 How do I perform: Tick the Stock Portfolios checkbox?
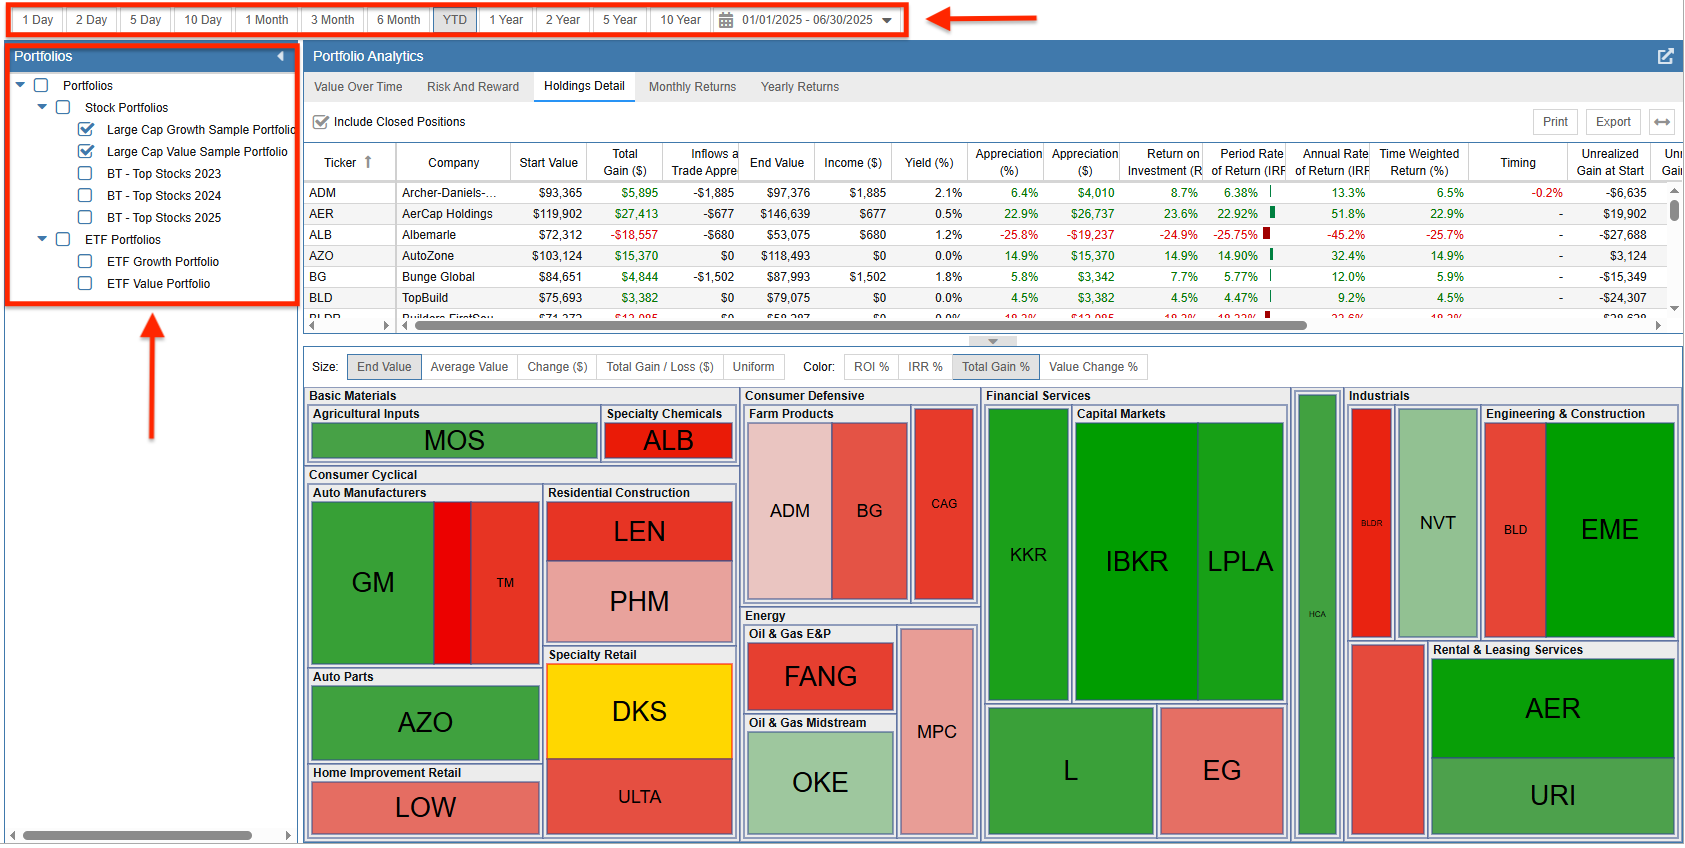click(63, 107)
